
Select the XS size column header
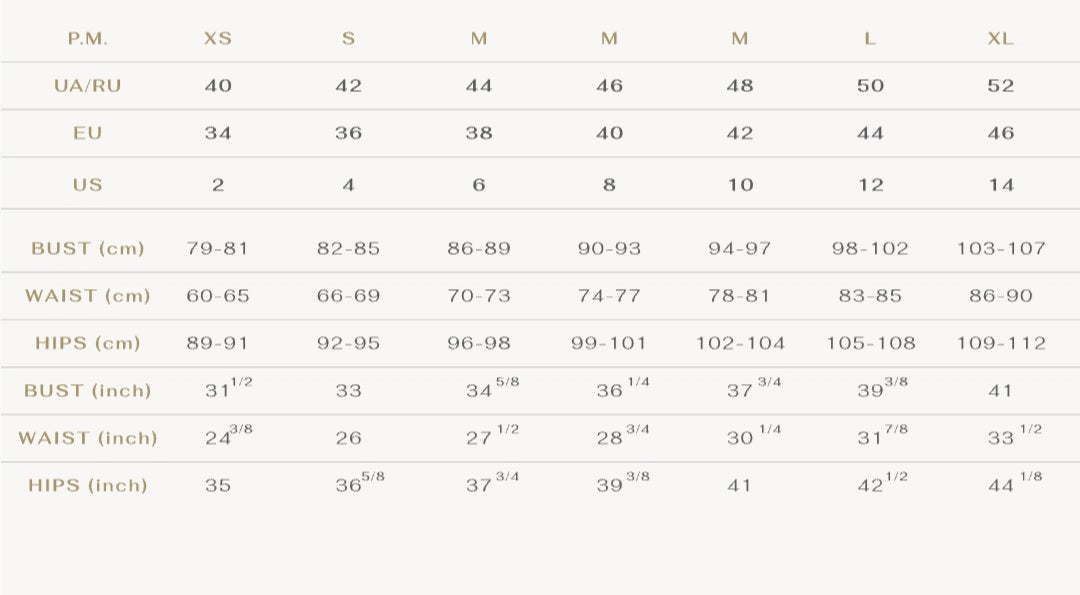[x=218, y=39]
